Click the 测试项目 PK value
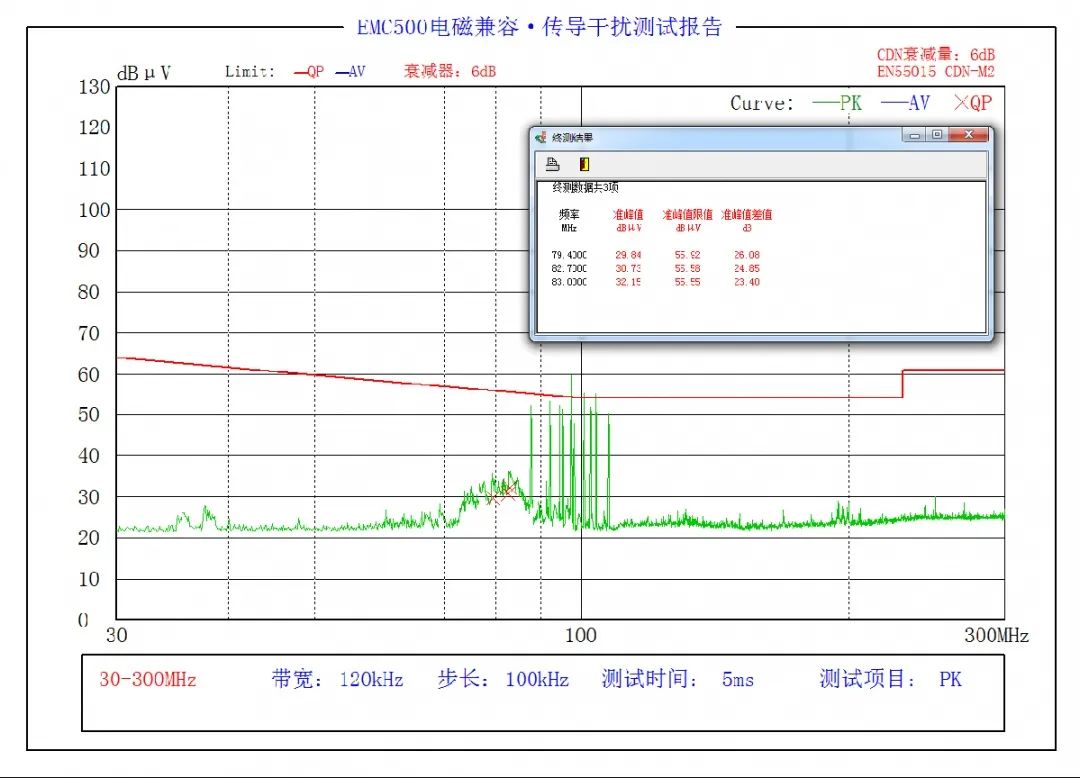1080x778 pixels. pos(950,680)
